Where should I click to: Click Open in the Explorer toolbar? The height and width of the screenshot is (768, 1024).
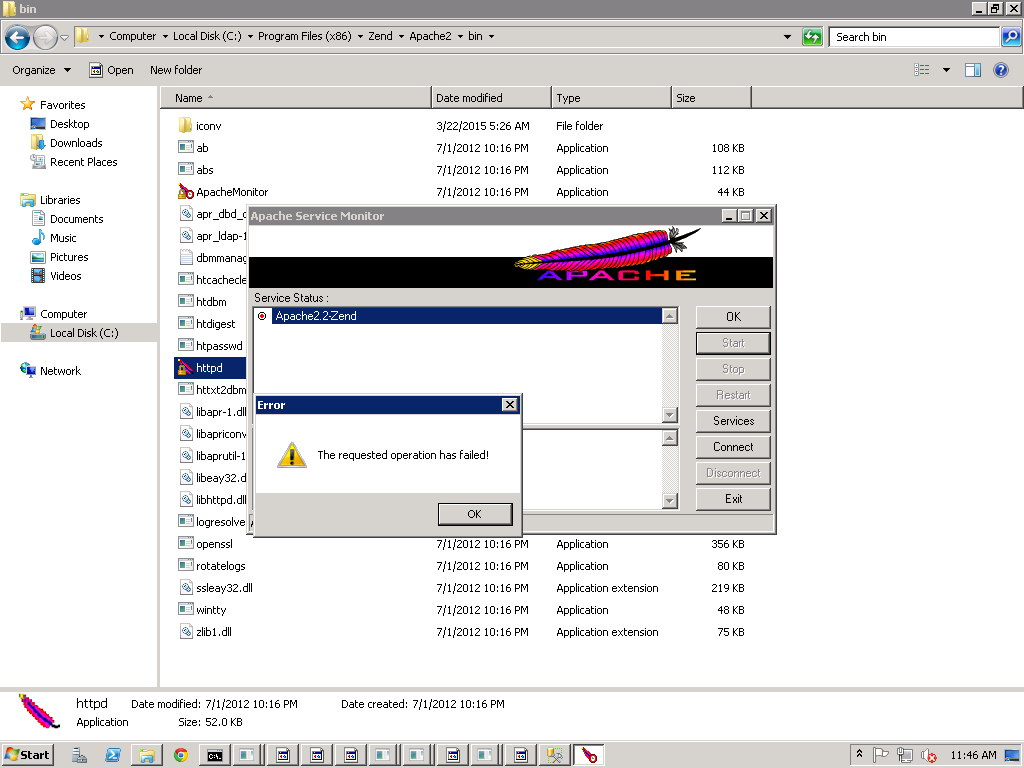pos(111,70)
